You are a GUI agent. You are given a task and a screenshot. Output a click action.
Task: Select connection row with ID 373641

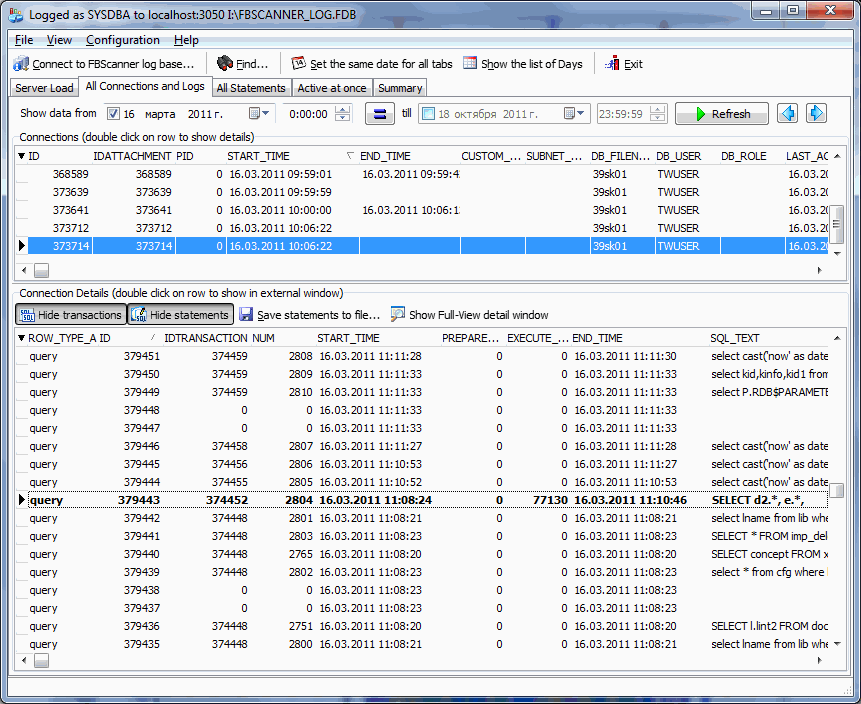(70, 210)
